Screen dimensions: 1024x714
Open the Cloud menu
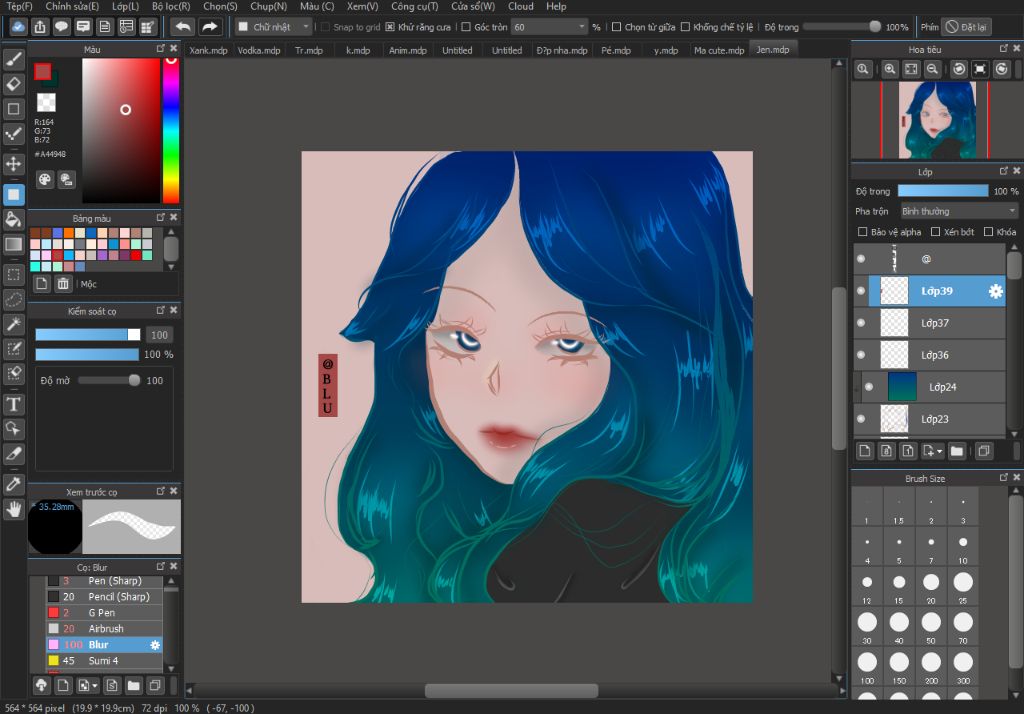(x=520, y=6)
